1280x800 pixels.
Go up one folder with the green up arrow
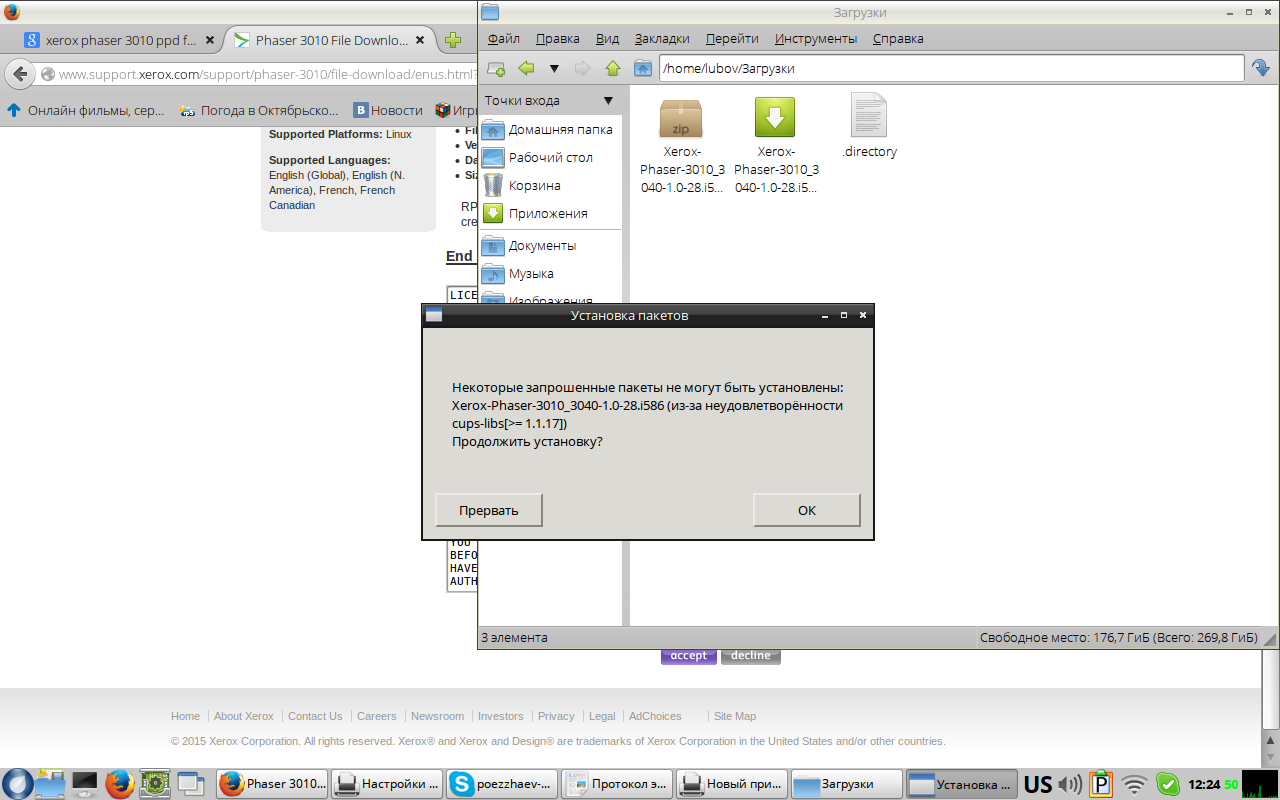pos(613,68)
